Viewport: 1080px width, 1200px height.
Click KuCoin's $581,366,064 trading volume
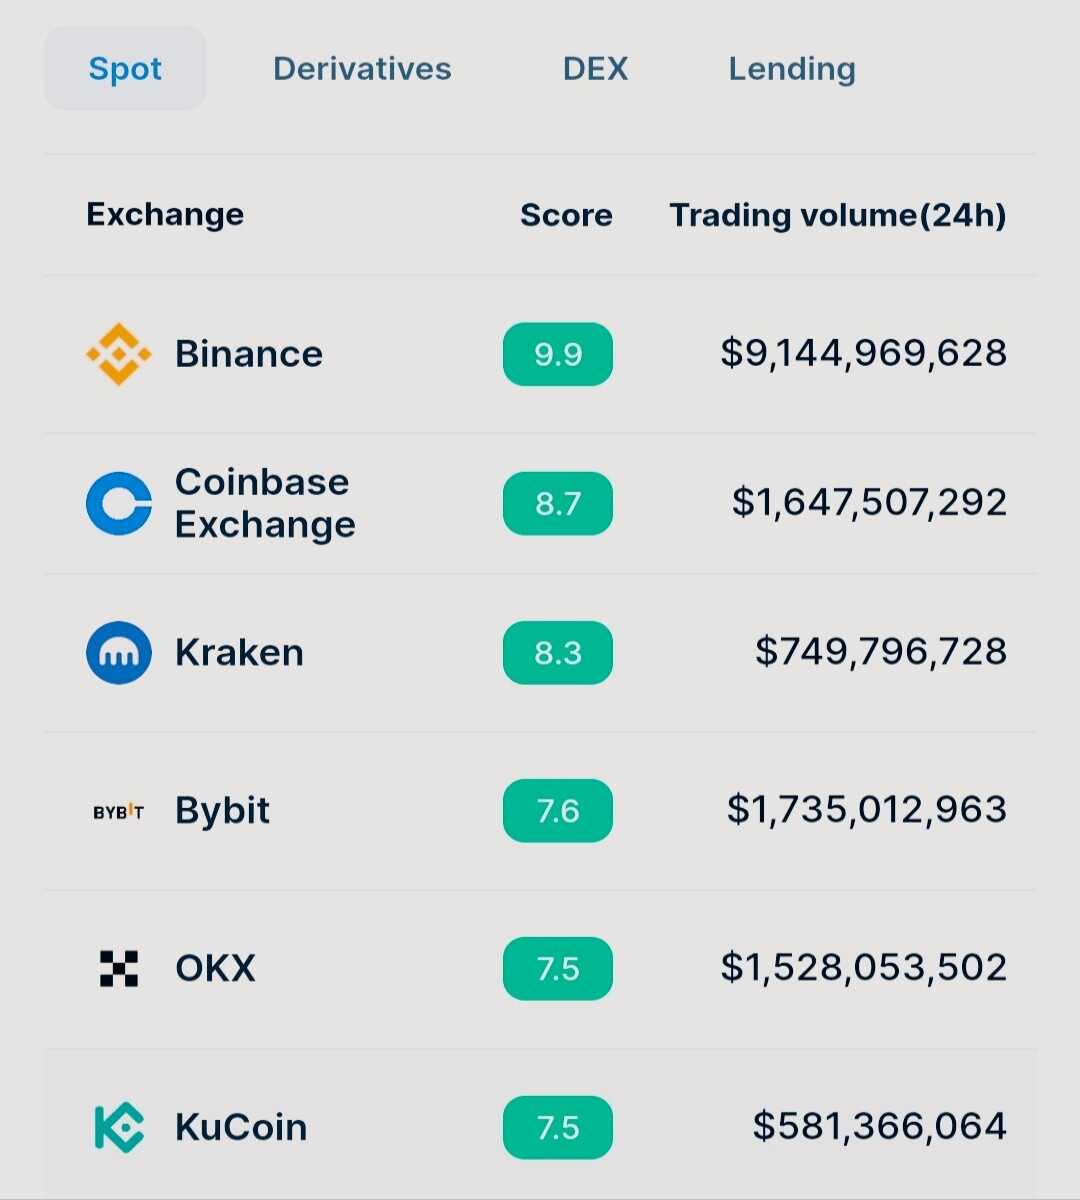pyautogui.click(x=880, y=1126)
